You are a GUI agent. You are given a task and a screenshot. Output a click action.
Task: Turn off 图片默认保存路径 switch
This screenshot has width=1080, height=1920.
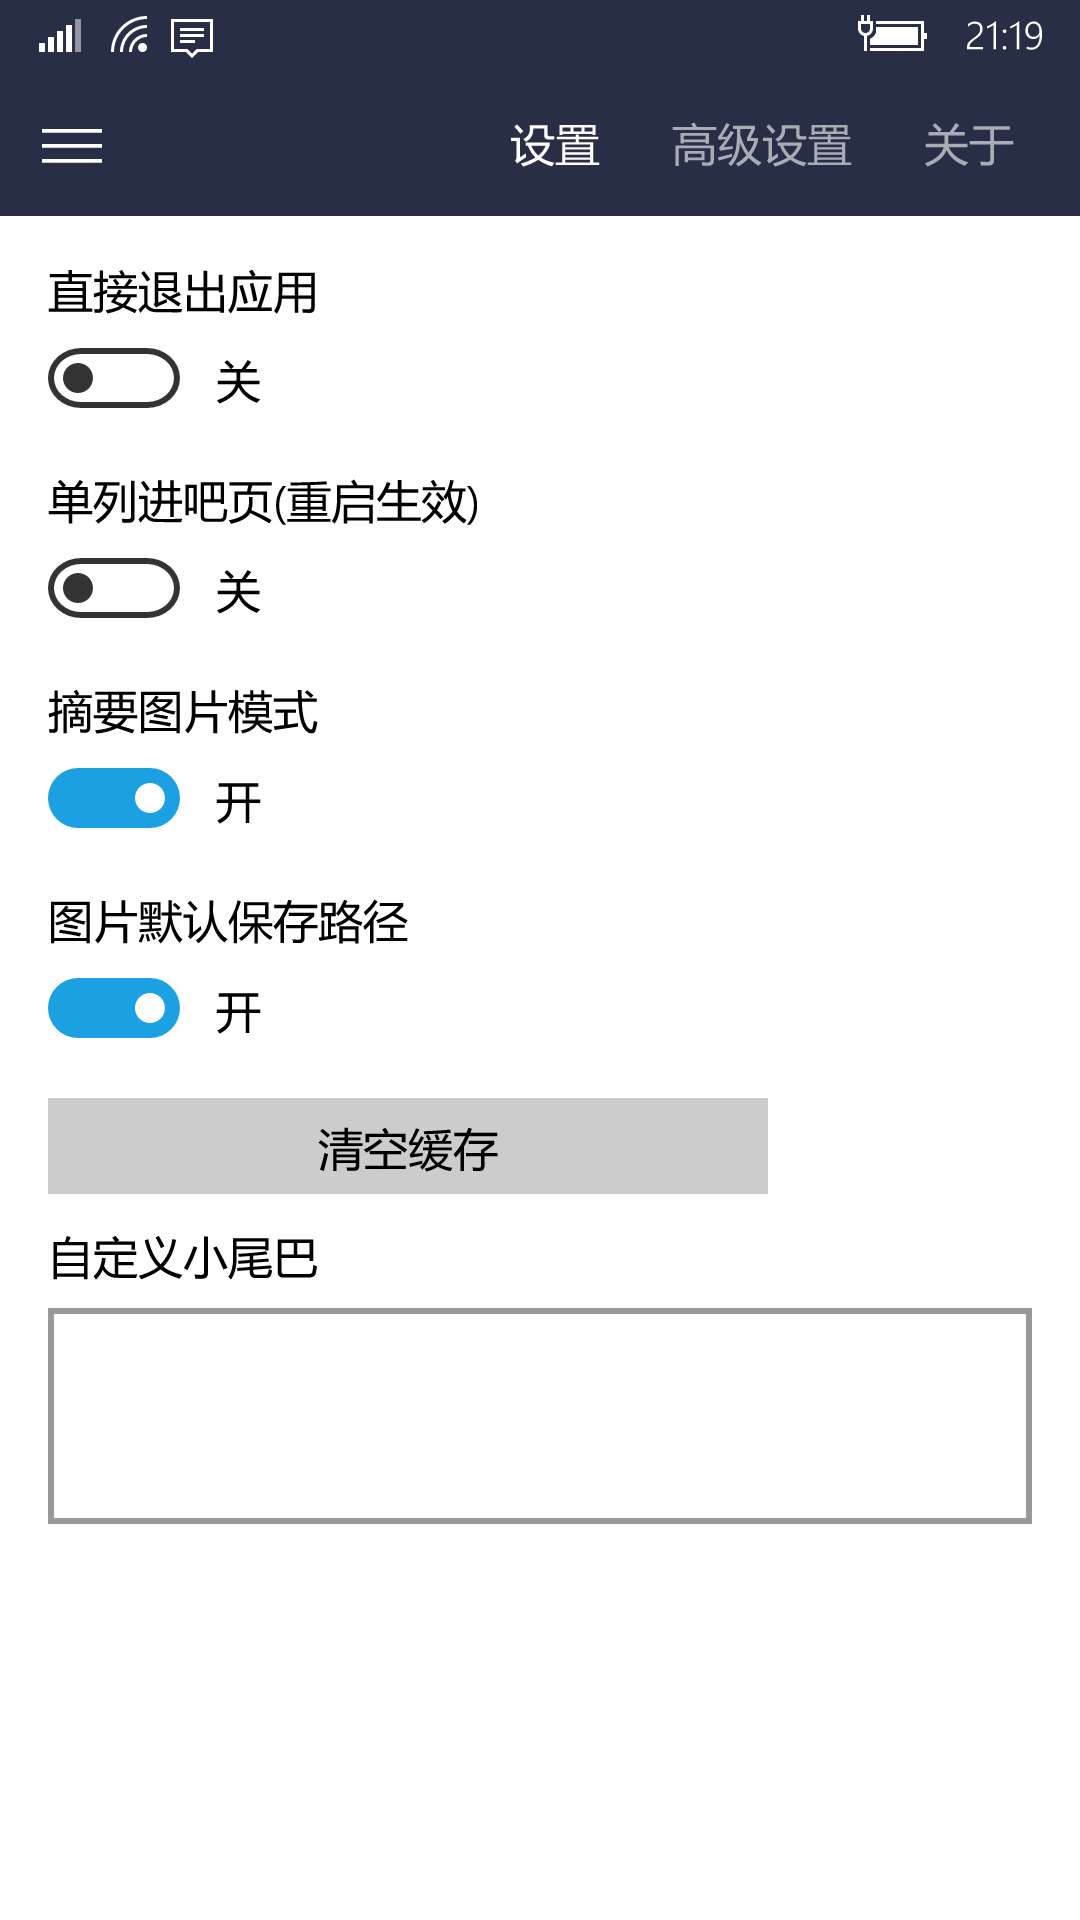[114, 1008]
